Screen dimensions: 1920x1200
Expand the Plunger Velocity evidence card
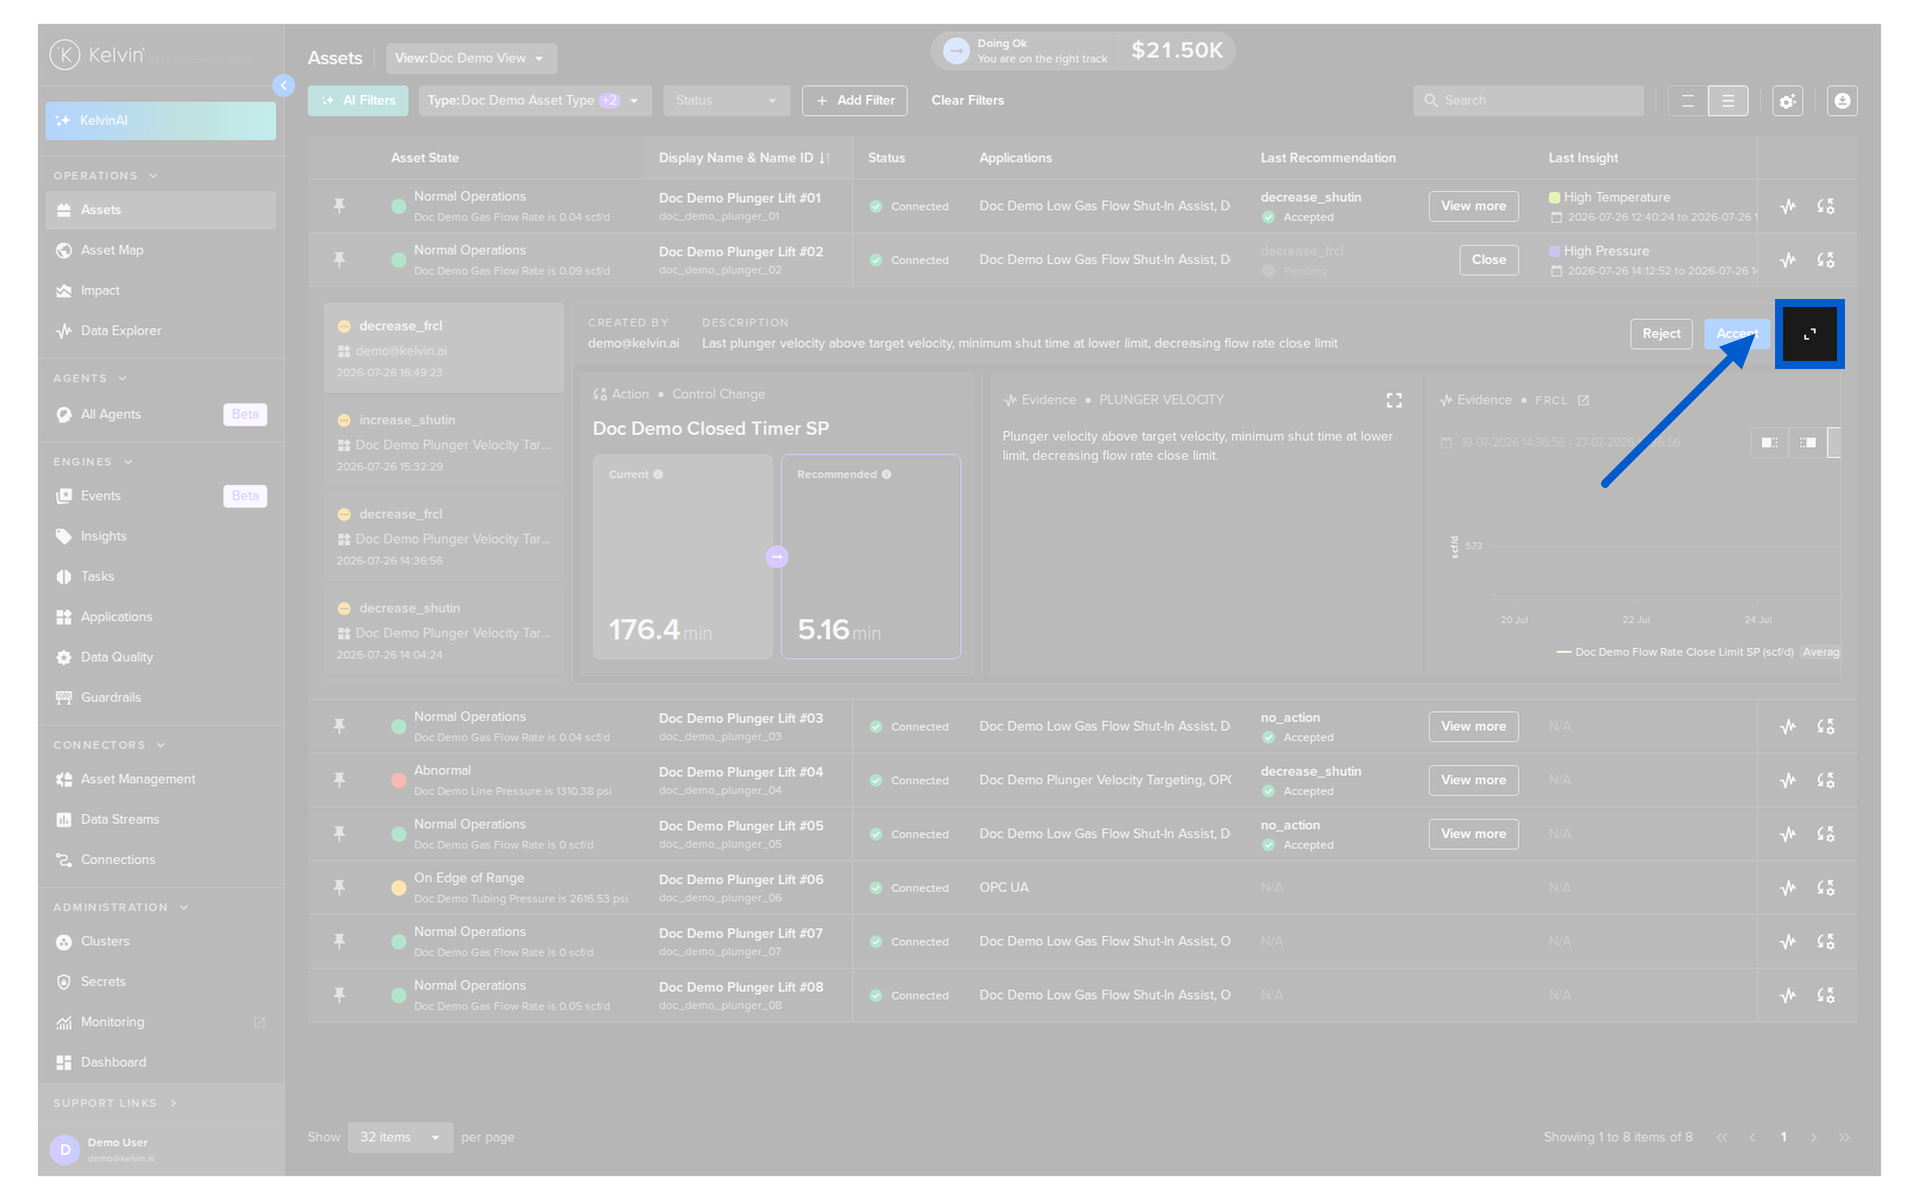(x=1394, y=401)
